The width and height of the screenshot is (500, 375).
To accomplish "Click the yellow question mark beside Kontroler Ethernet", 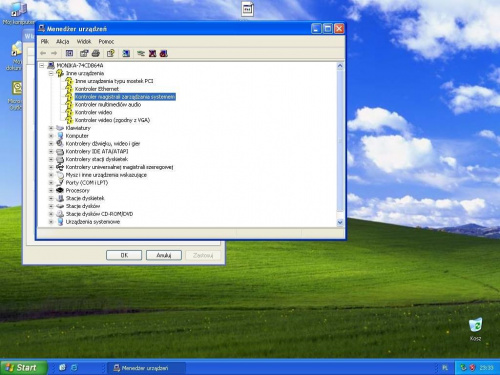I will (69, 89).
